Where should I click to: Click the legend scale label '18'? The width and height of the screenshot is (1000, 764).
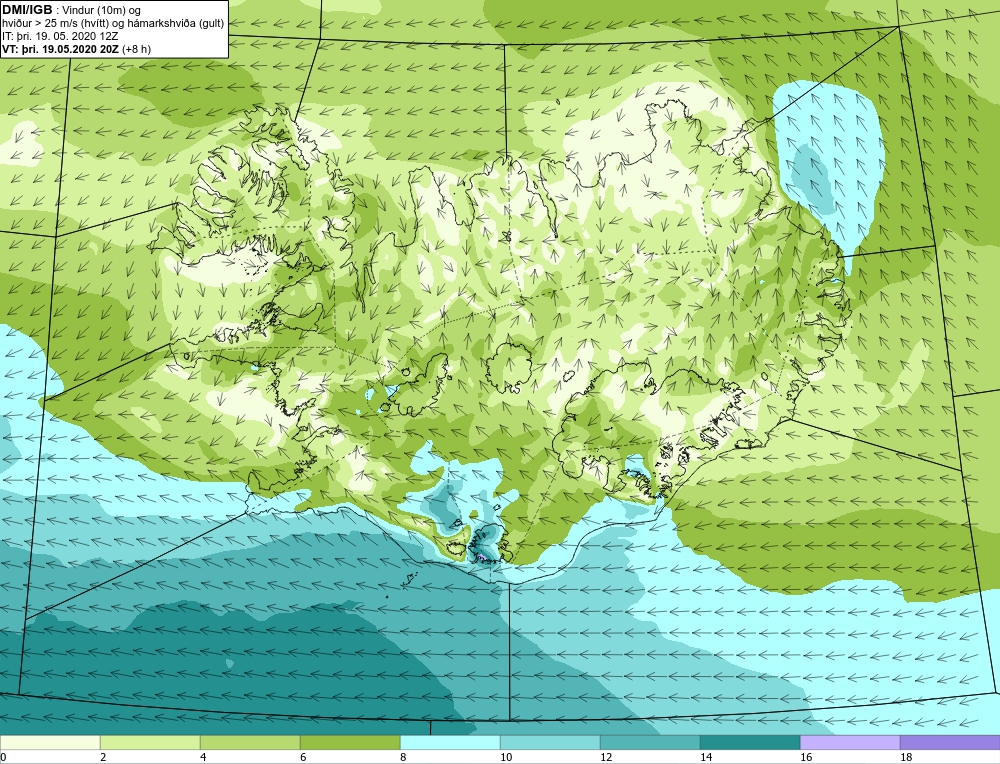tap(906, 757)
